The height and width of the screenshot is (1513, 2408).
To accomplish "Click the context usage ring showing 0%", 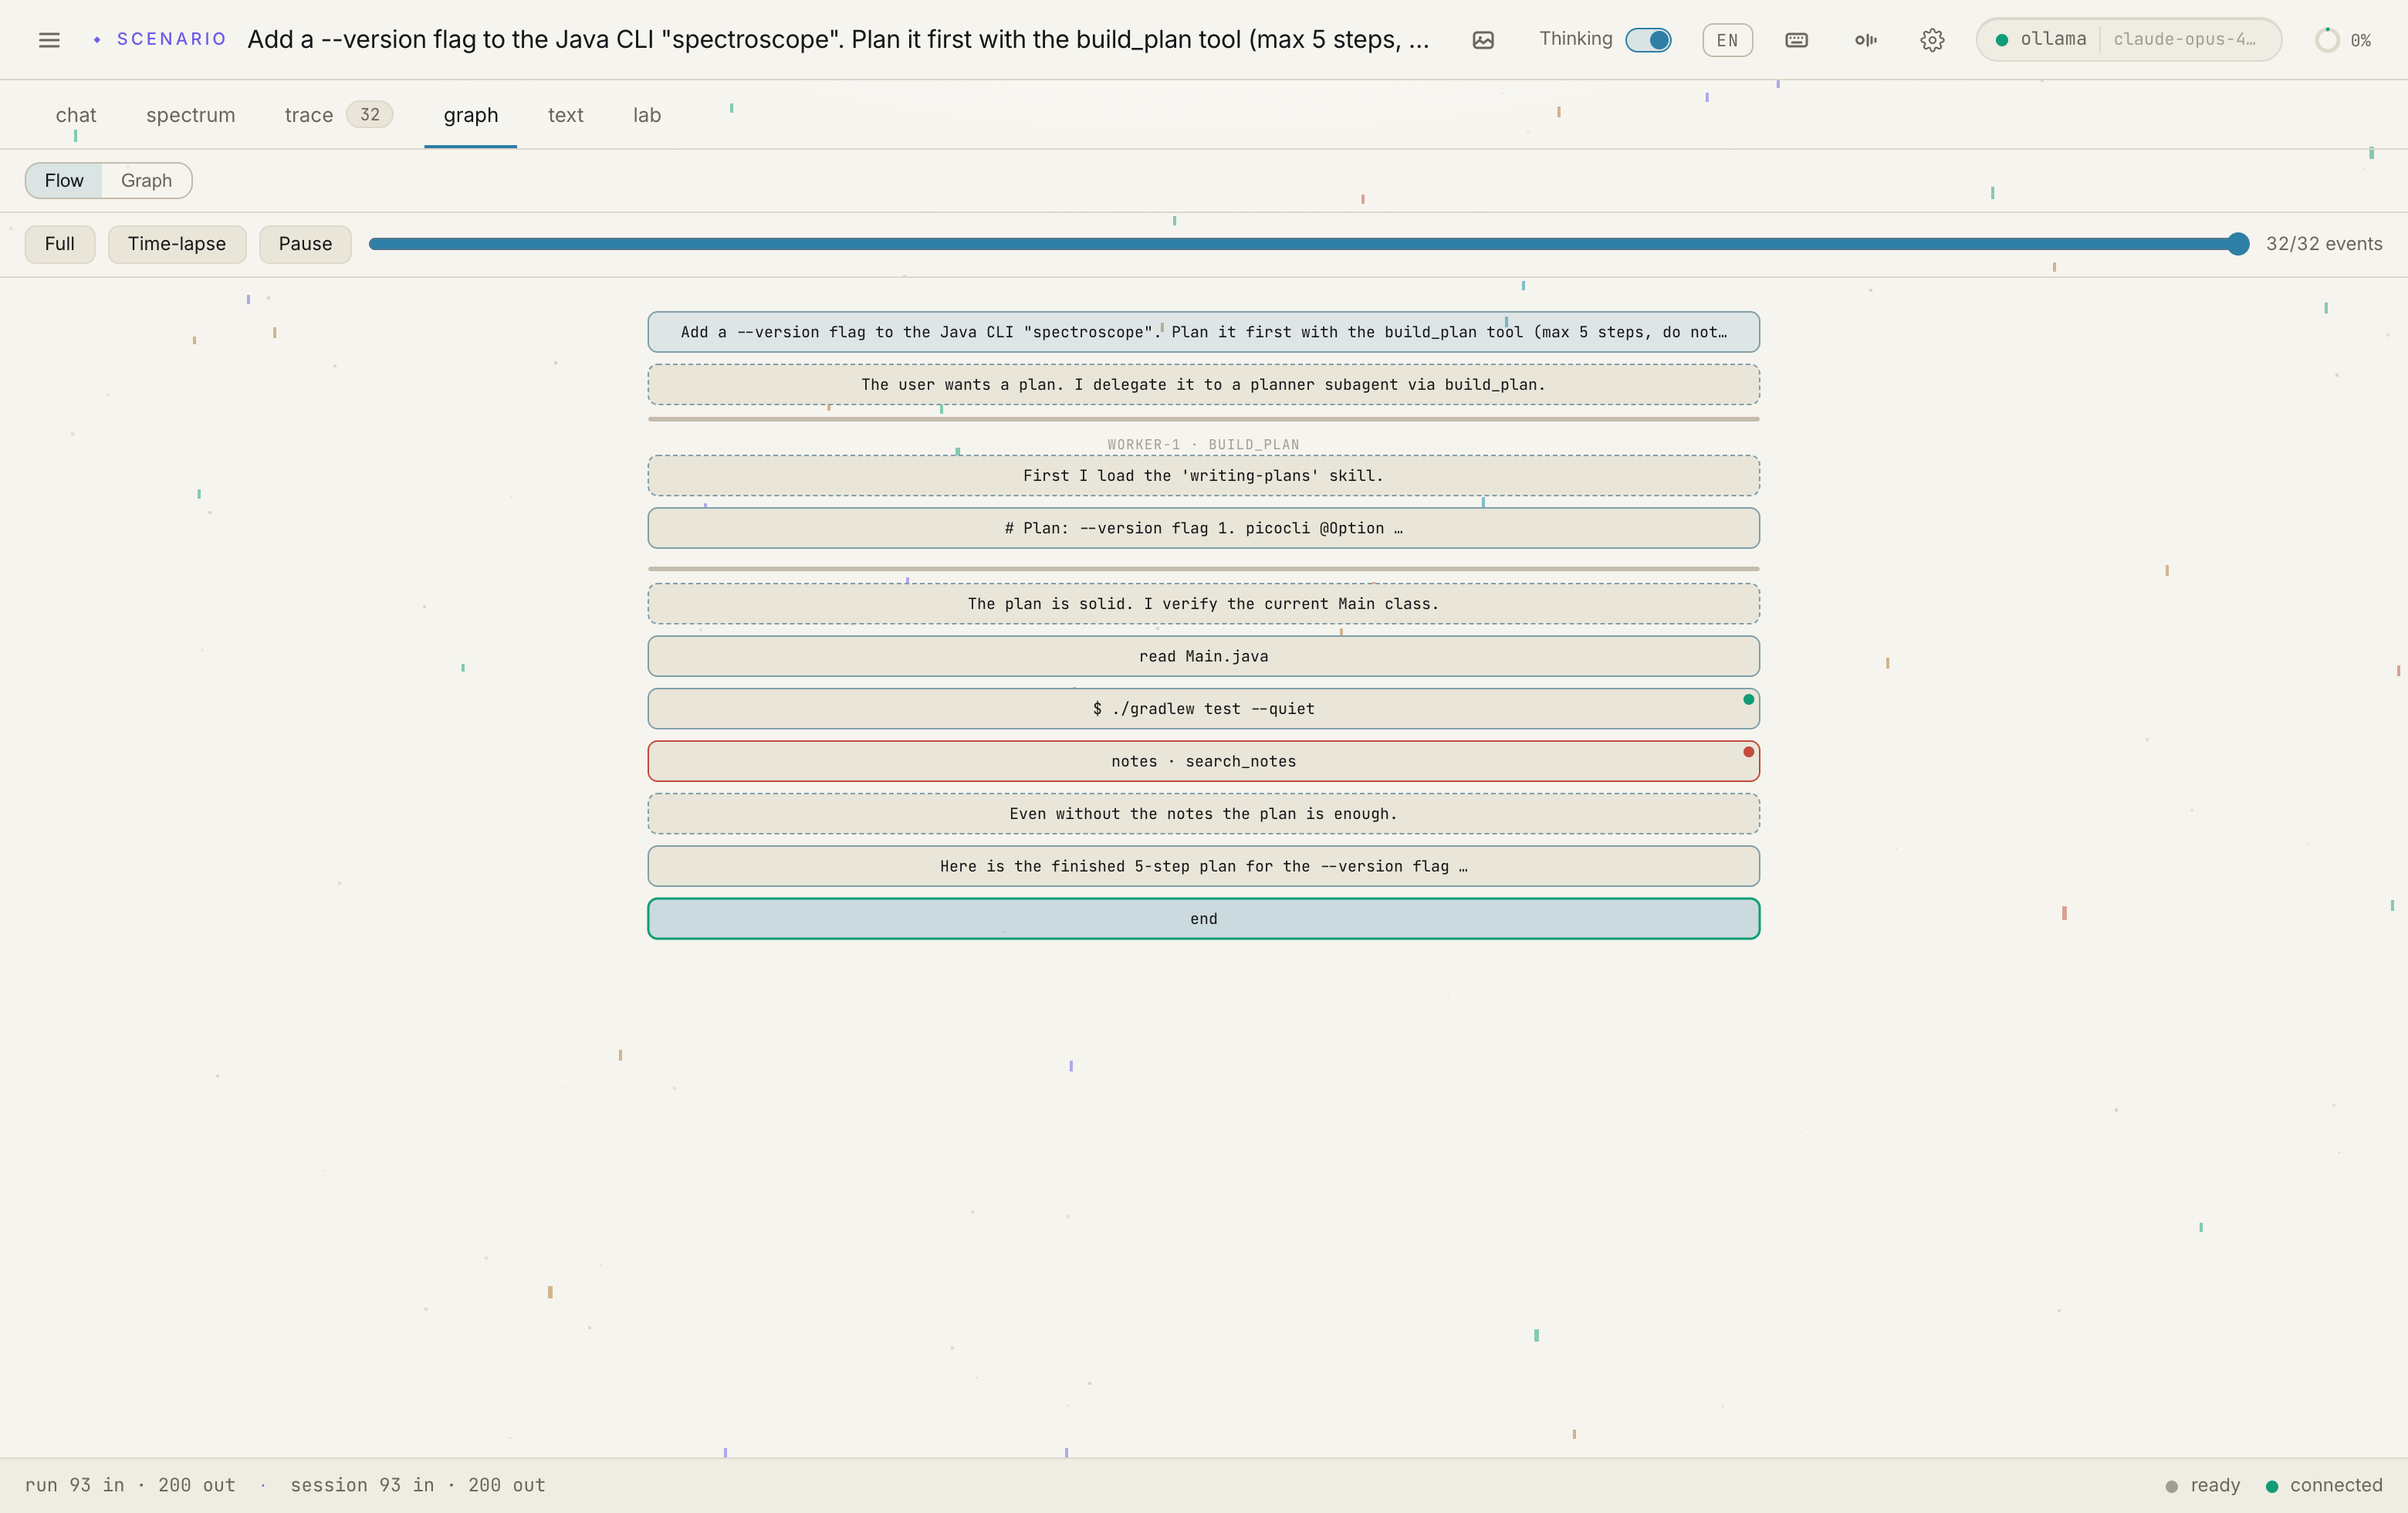I will point(2326,40).
